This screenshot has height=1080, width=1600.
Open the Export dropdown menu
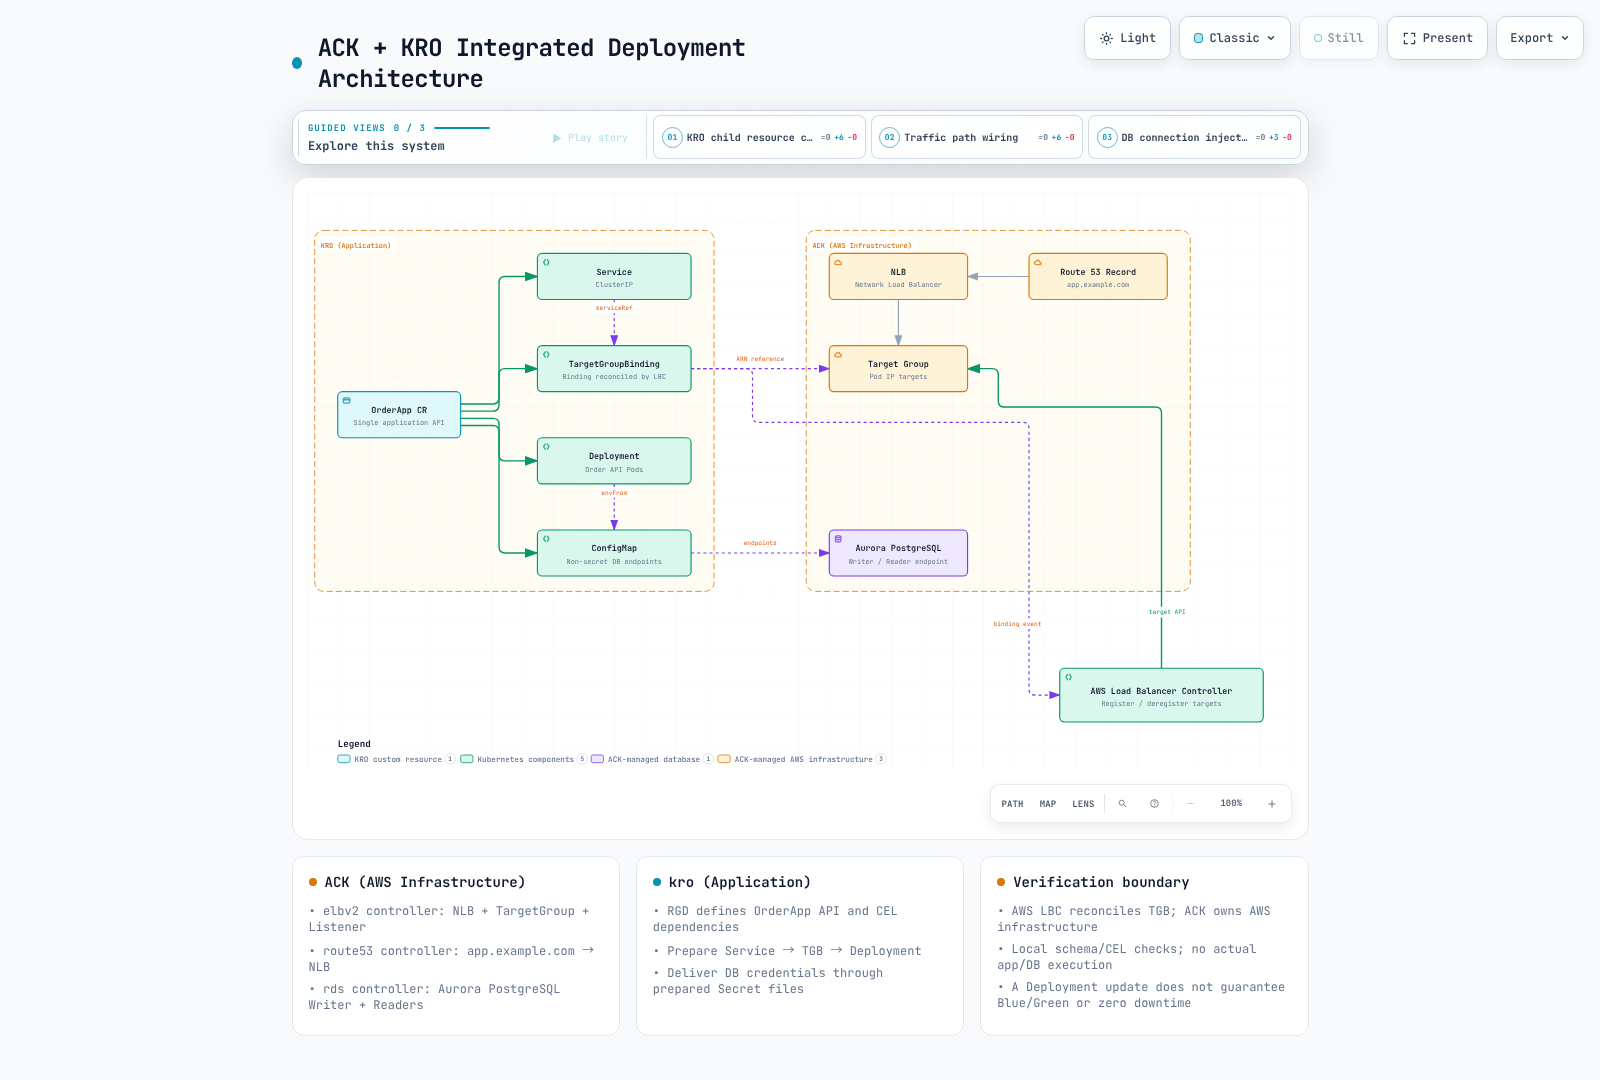tap(1540, 38)
